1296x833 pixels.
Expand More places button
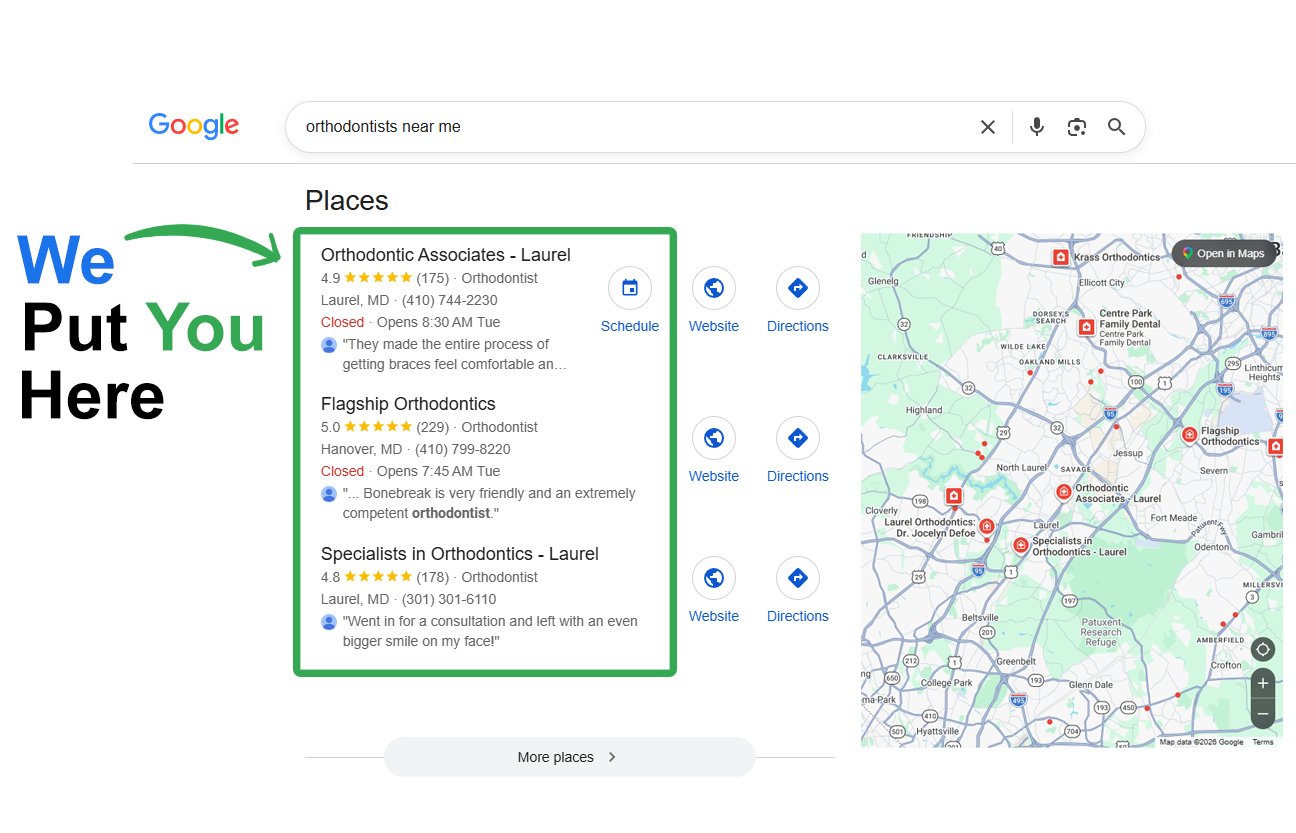click(x=569, y=757)
